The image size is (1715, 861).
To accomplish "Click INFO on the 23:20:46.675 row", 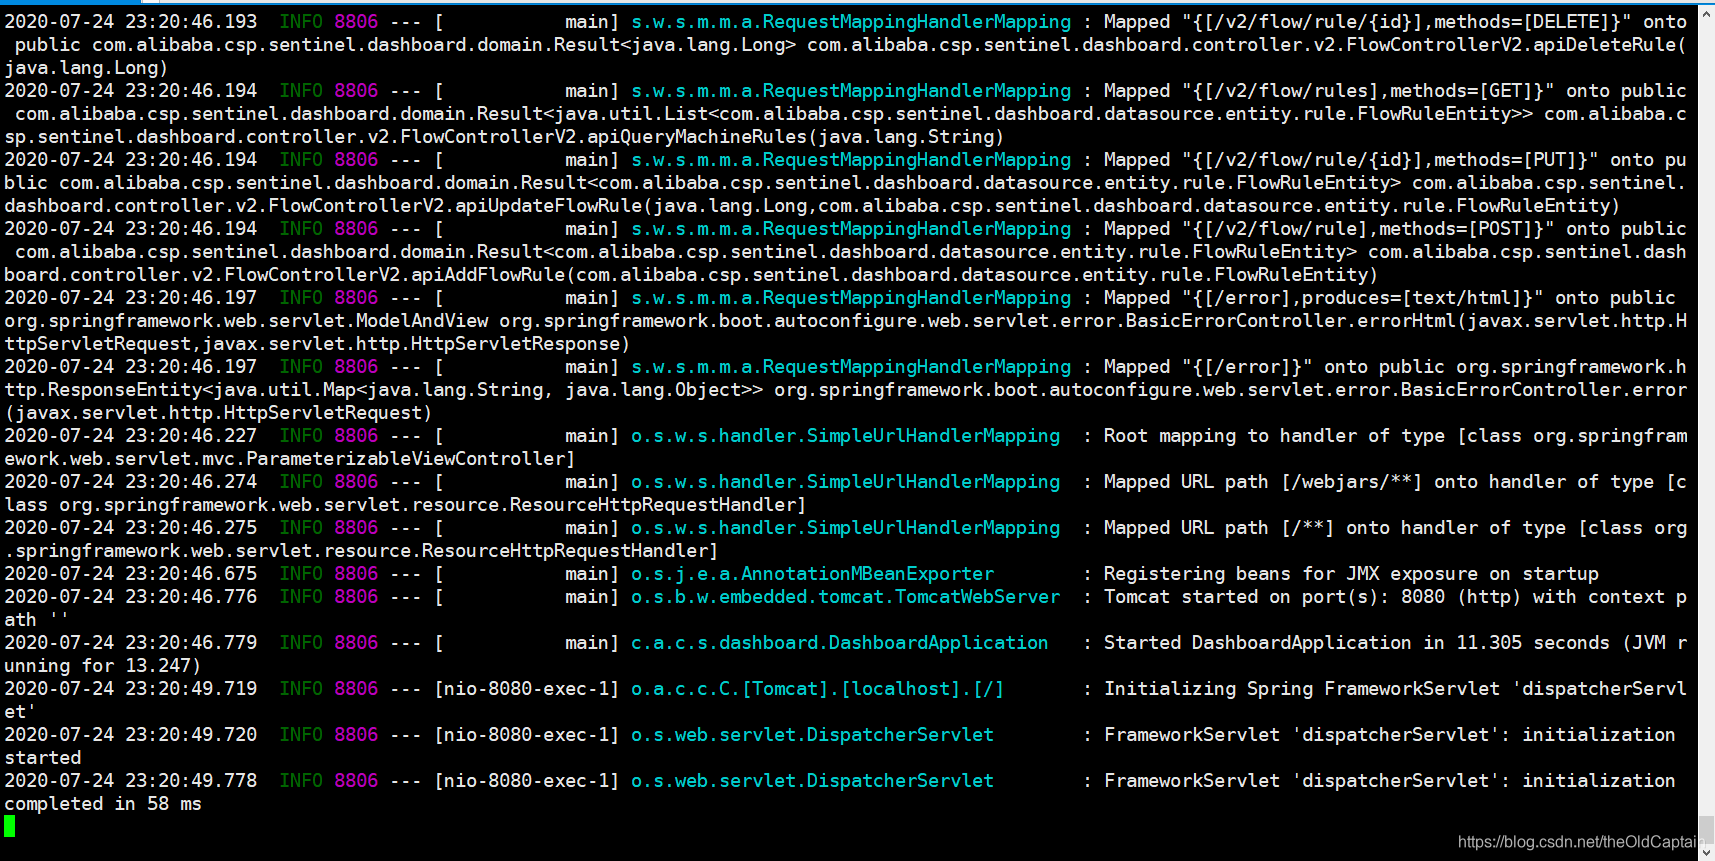I will click(x=301, y=574).
